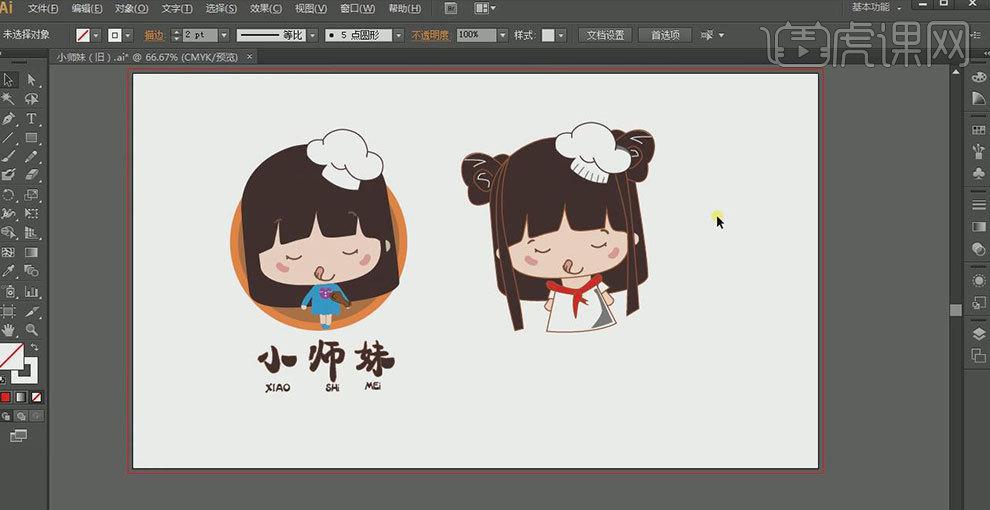Swap fill and stroke colors
Screen dimensions: 990x510
point(35,347)
